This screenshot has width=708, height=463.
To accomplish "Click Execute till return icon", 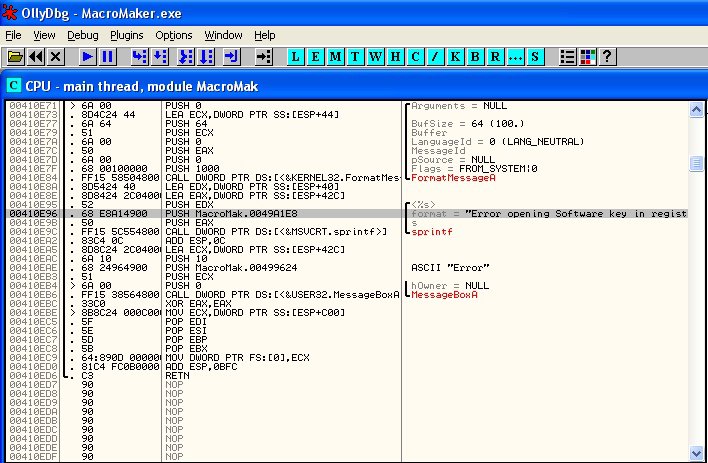I will pyautogui.click(x=231, y=57).
